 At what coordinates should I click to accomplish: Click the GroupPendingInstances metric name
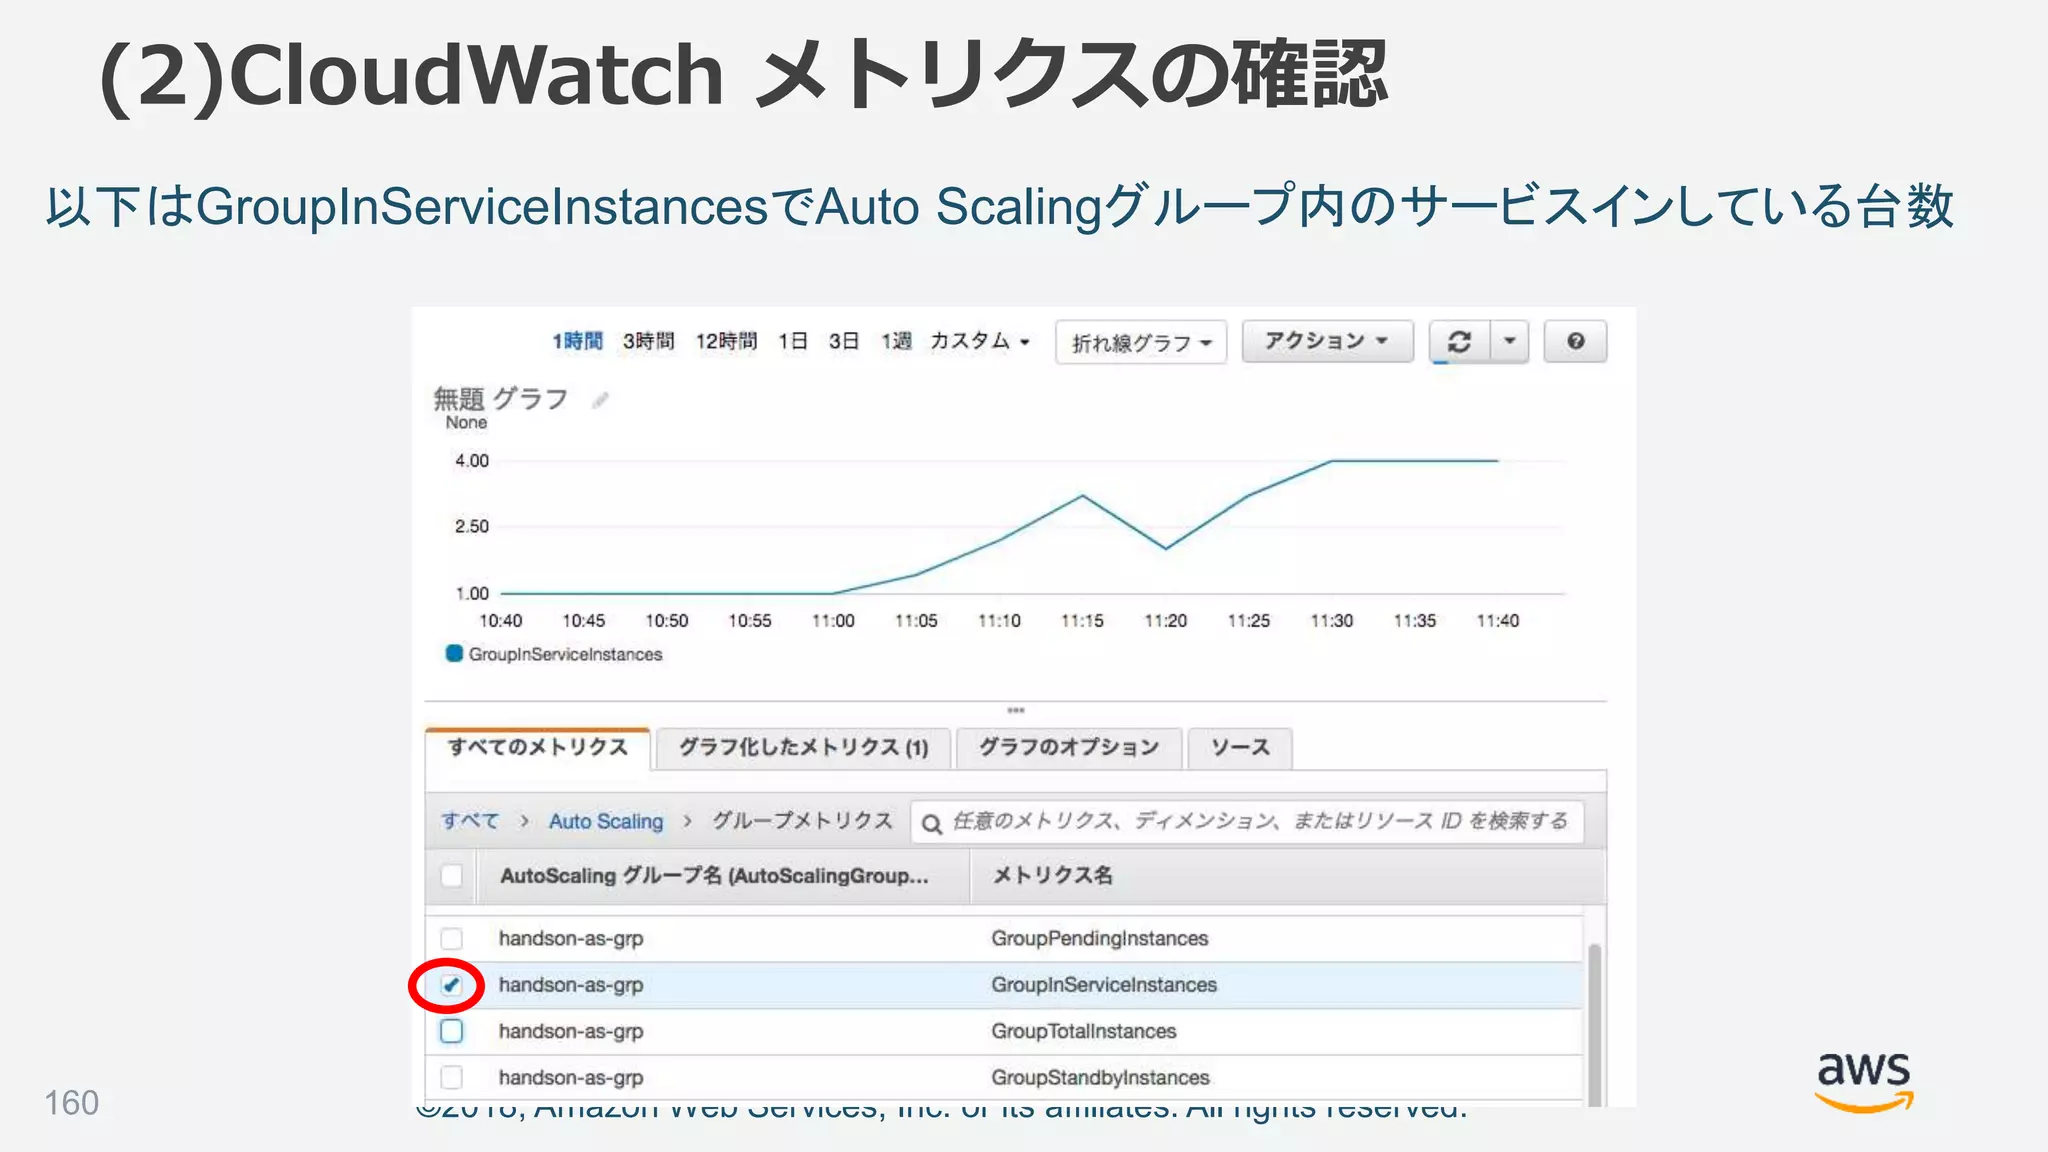(x=1099, y=939)
